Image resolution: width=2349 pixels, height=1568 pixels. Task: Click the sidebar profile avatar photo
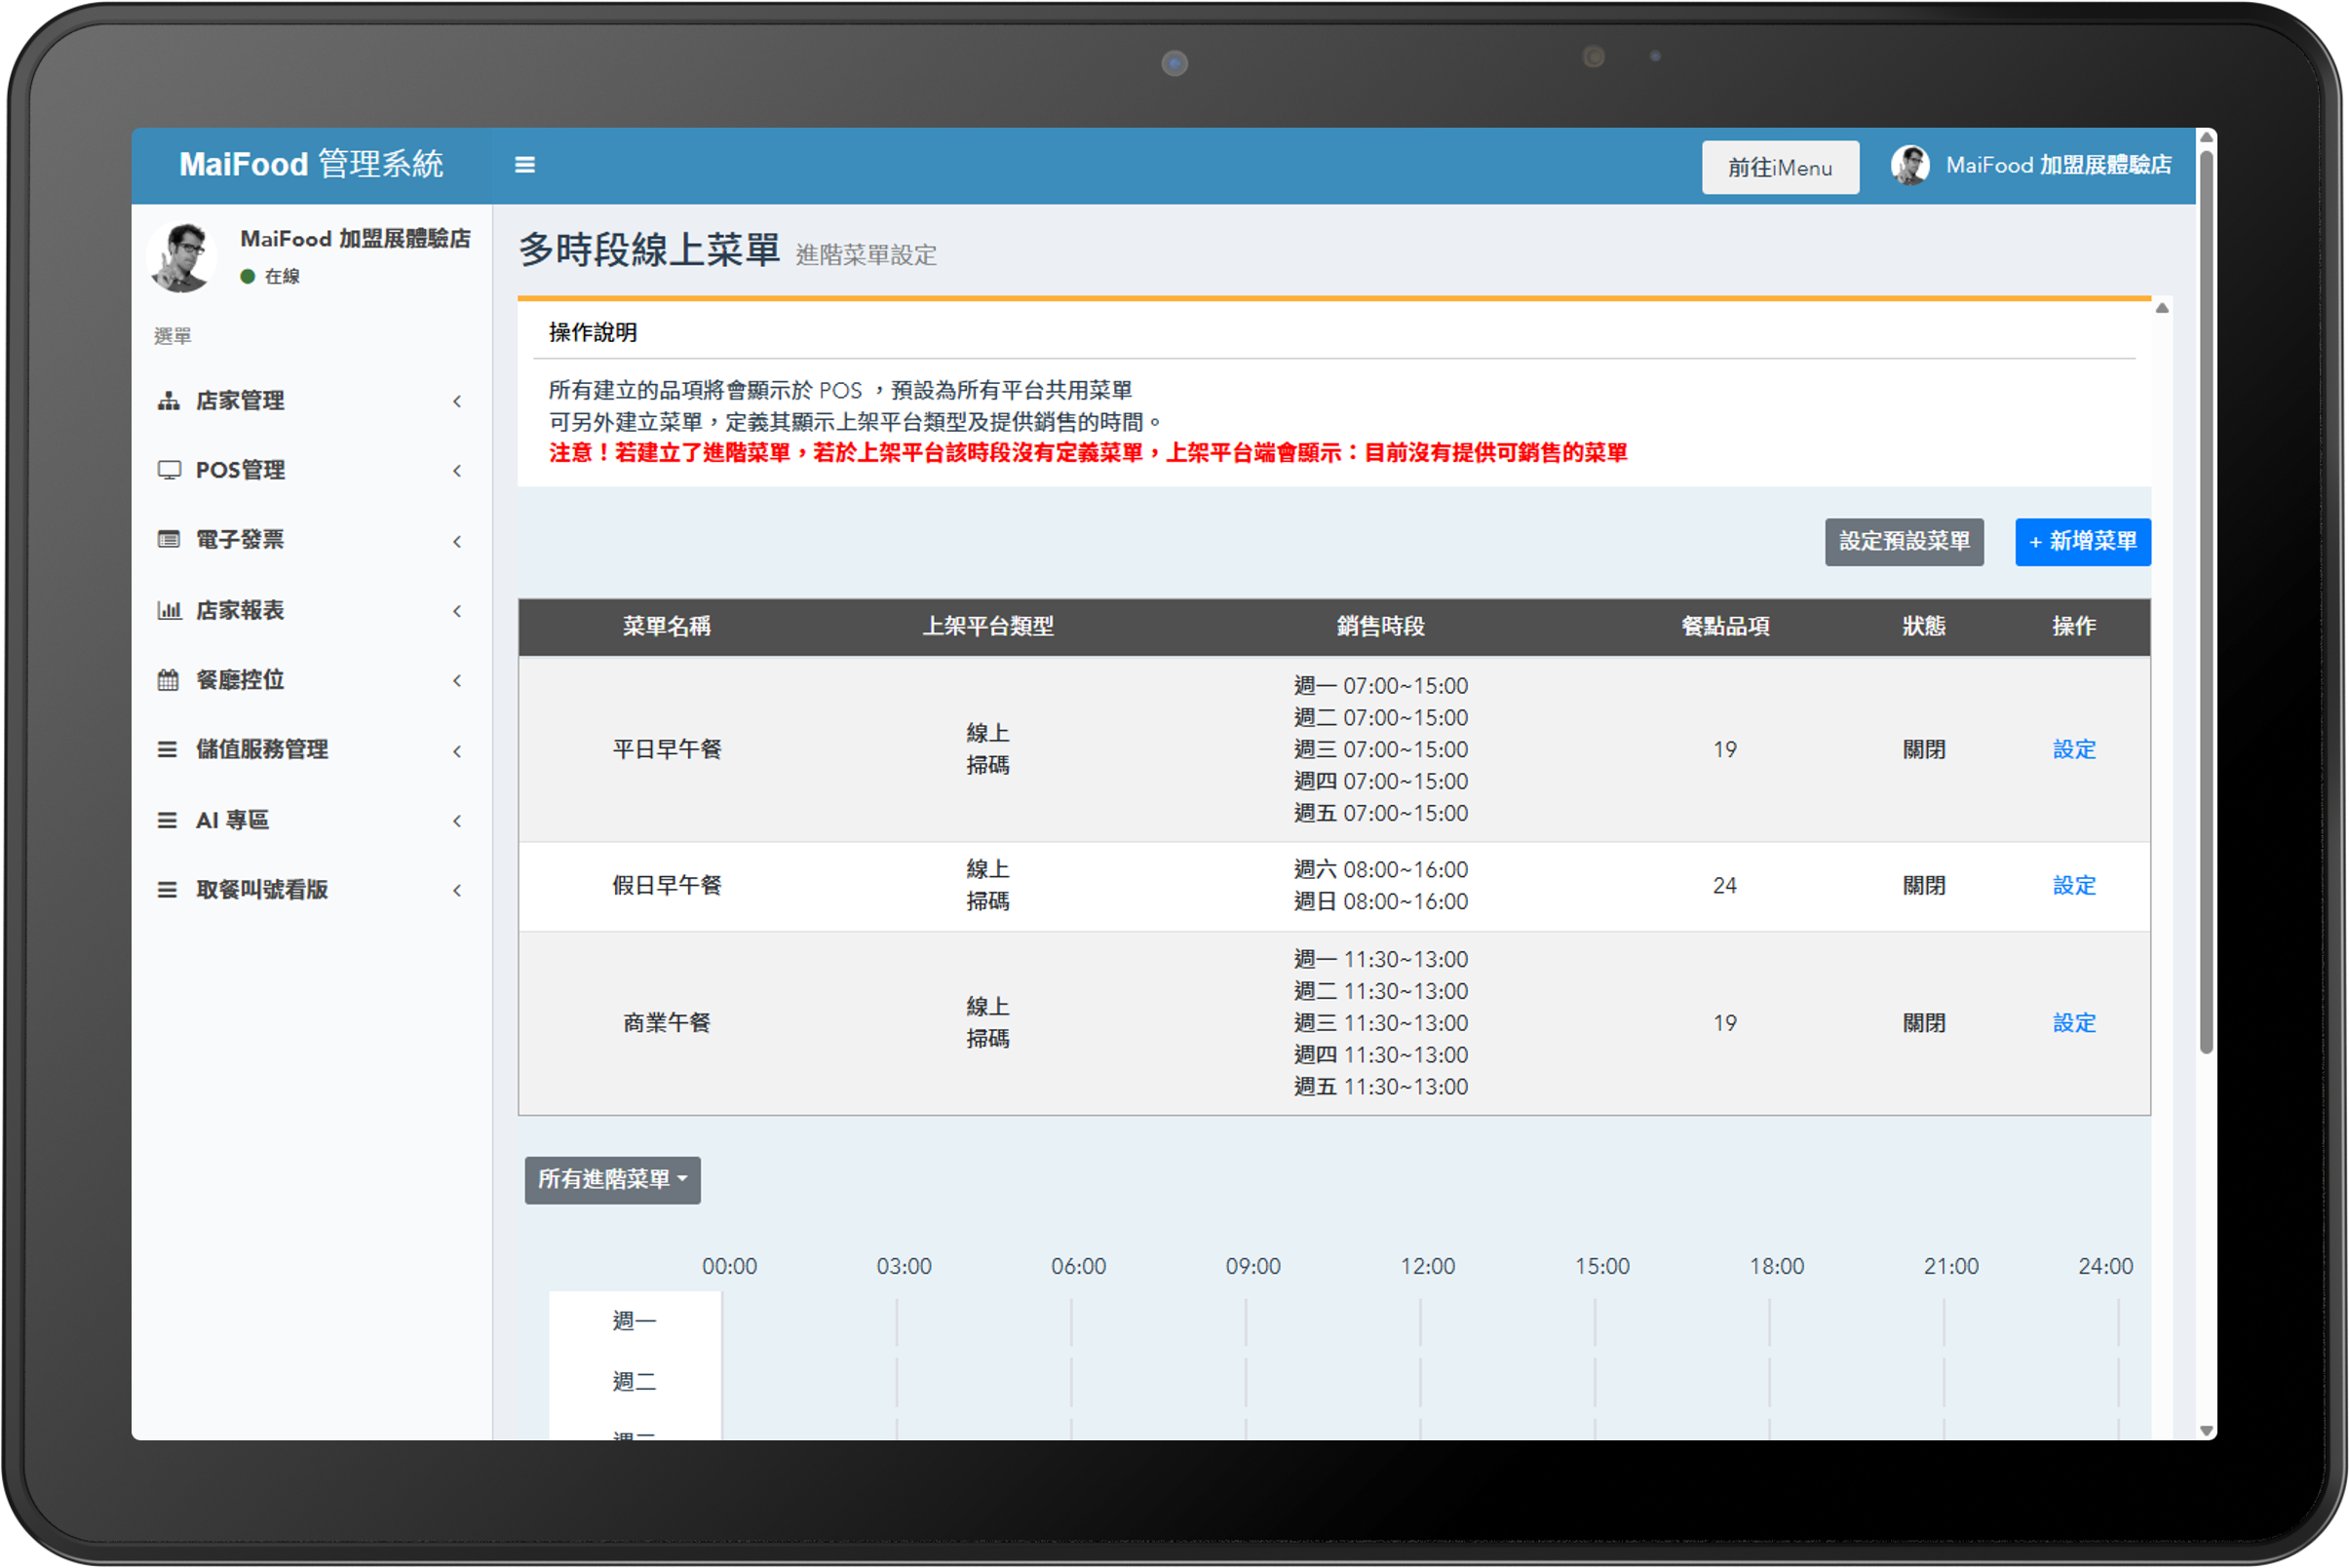(x=181, y=256)
